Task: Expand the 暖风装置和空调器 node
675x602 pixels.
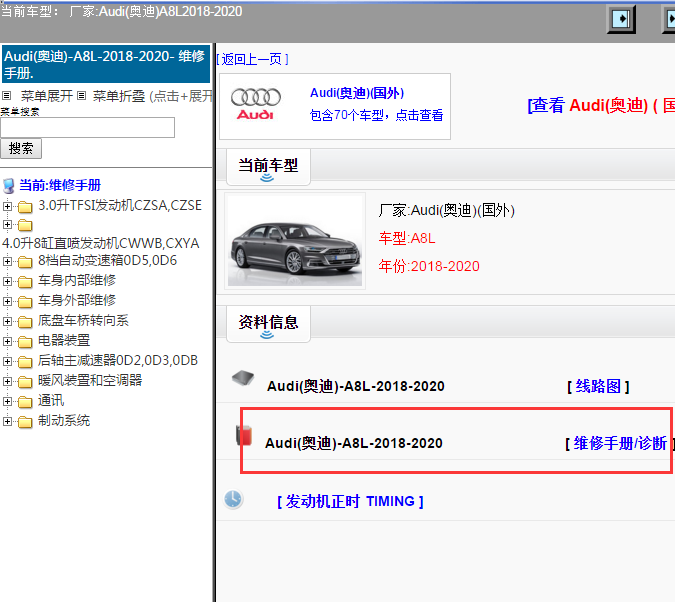Action: (7, 381)
